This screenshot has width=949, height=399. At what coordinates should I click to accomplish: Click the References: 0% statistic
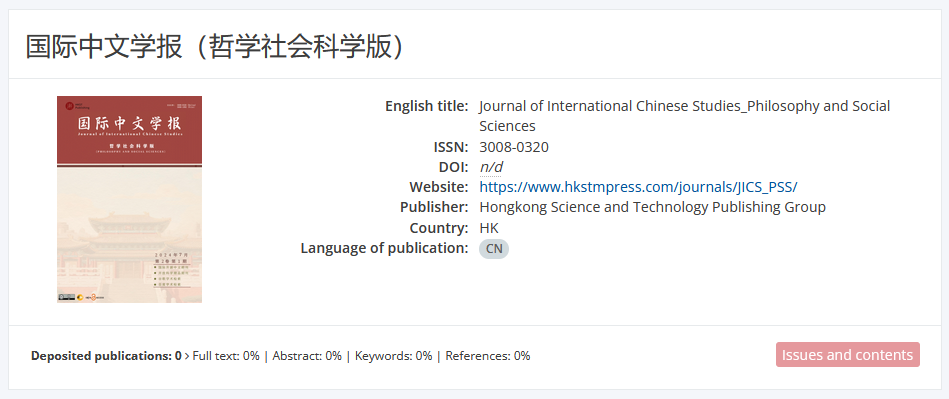(488, 356)
